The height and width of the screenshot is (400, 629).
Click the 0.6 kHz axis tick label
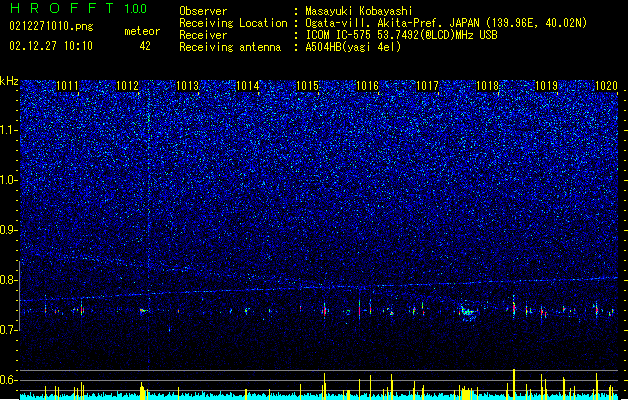8,380
